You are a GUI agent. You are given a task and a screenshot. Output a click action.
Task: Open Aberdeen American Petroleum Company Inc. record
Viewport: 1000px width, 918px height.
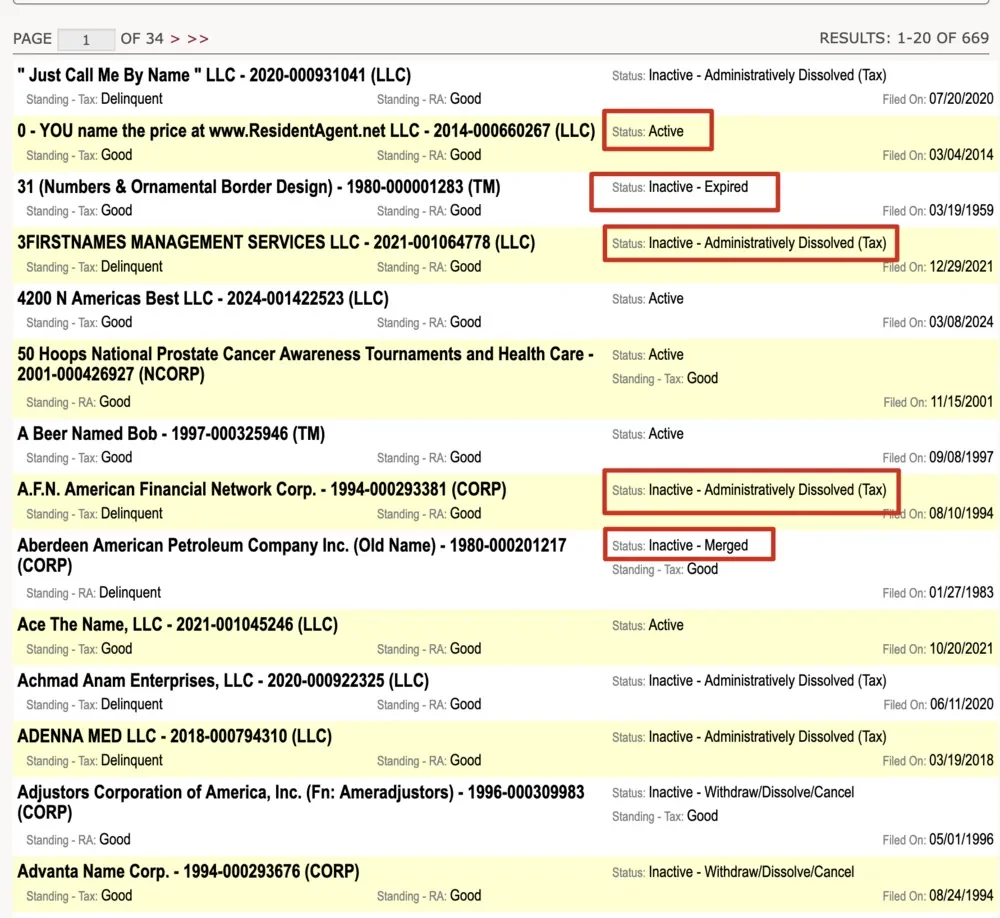[x=292, y=555]
